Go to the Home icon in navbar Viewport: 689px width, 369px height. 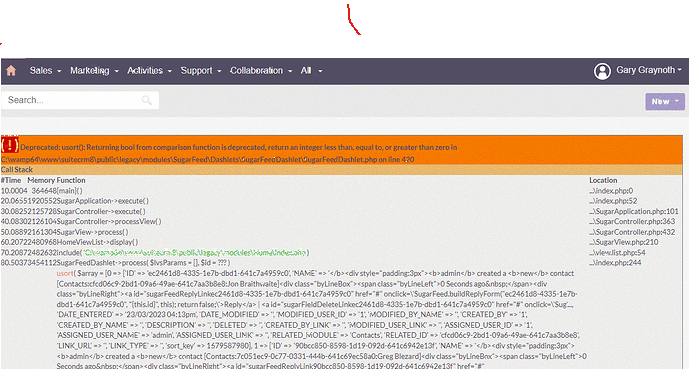tap(11, 70)
